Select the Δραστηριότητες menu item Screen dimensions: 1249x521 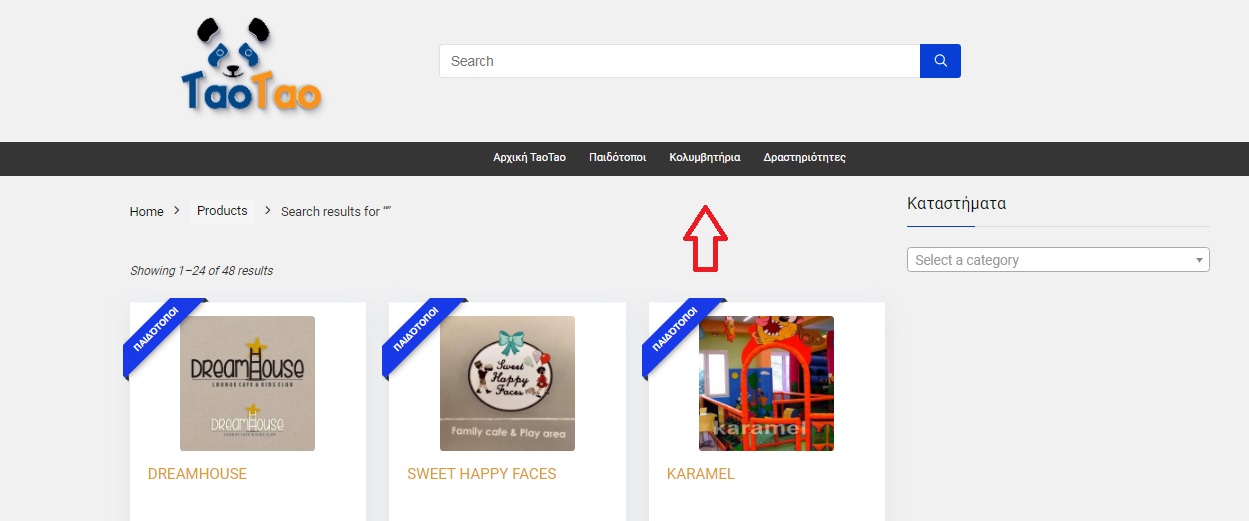(x=805, y=158)
